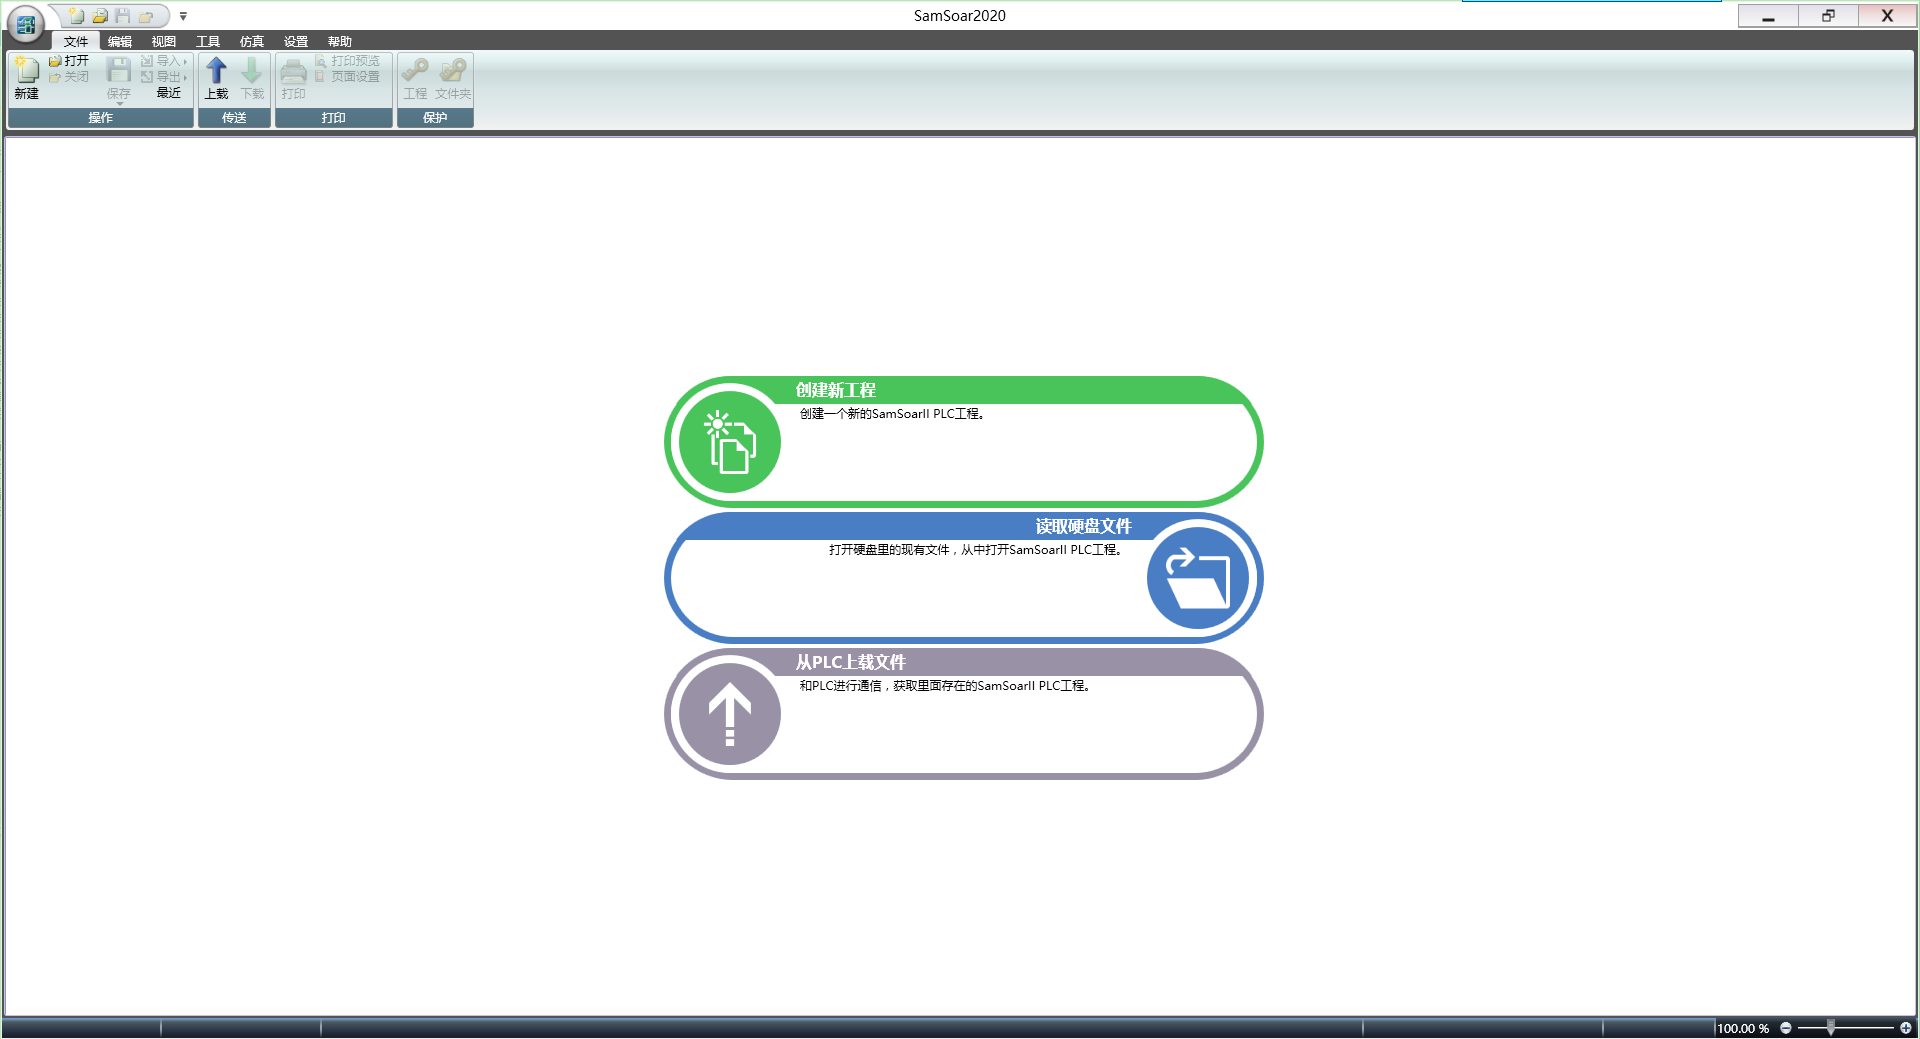The height and width of the screenshot is (1039, 1920).
Task: Click the zoom in plus button
Action: [1906, 1028]
